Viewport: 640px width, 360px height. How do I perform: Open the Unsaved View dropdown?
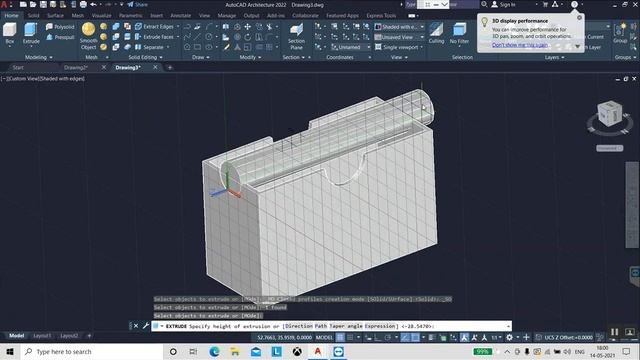[x=399, y=37]
